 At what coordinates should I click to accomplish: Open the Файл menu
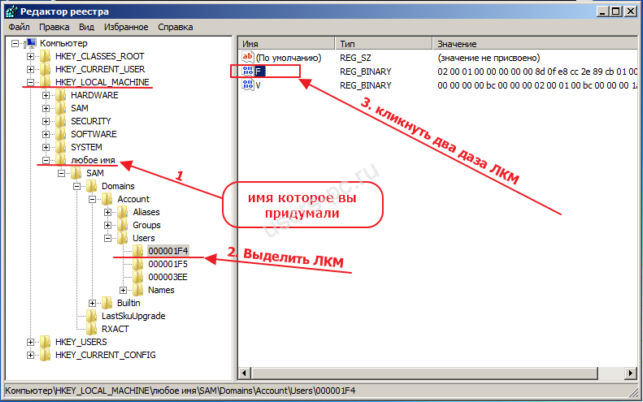19,27
